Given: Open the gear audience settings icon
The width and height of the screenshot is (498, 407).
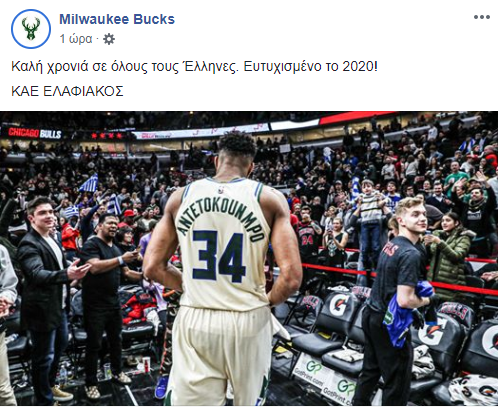Looking at the screenshot, I should [x=109, y=39].
